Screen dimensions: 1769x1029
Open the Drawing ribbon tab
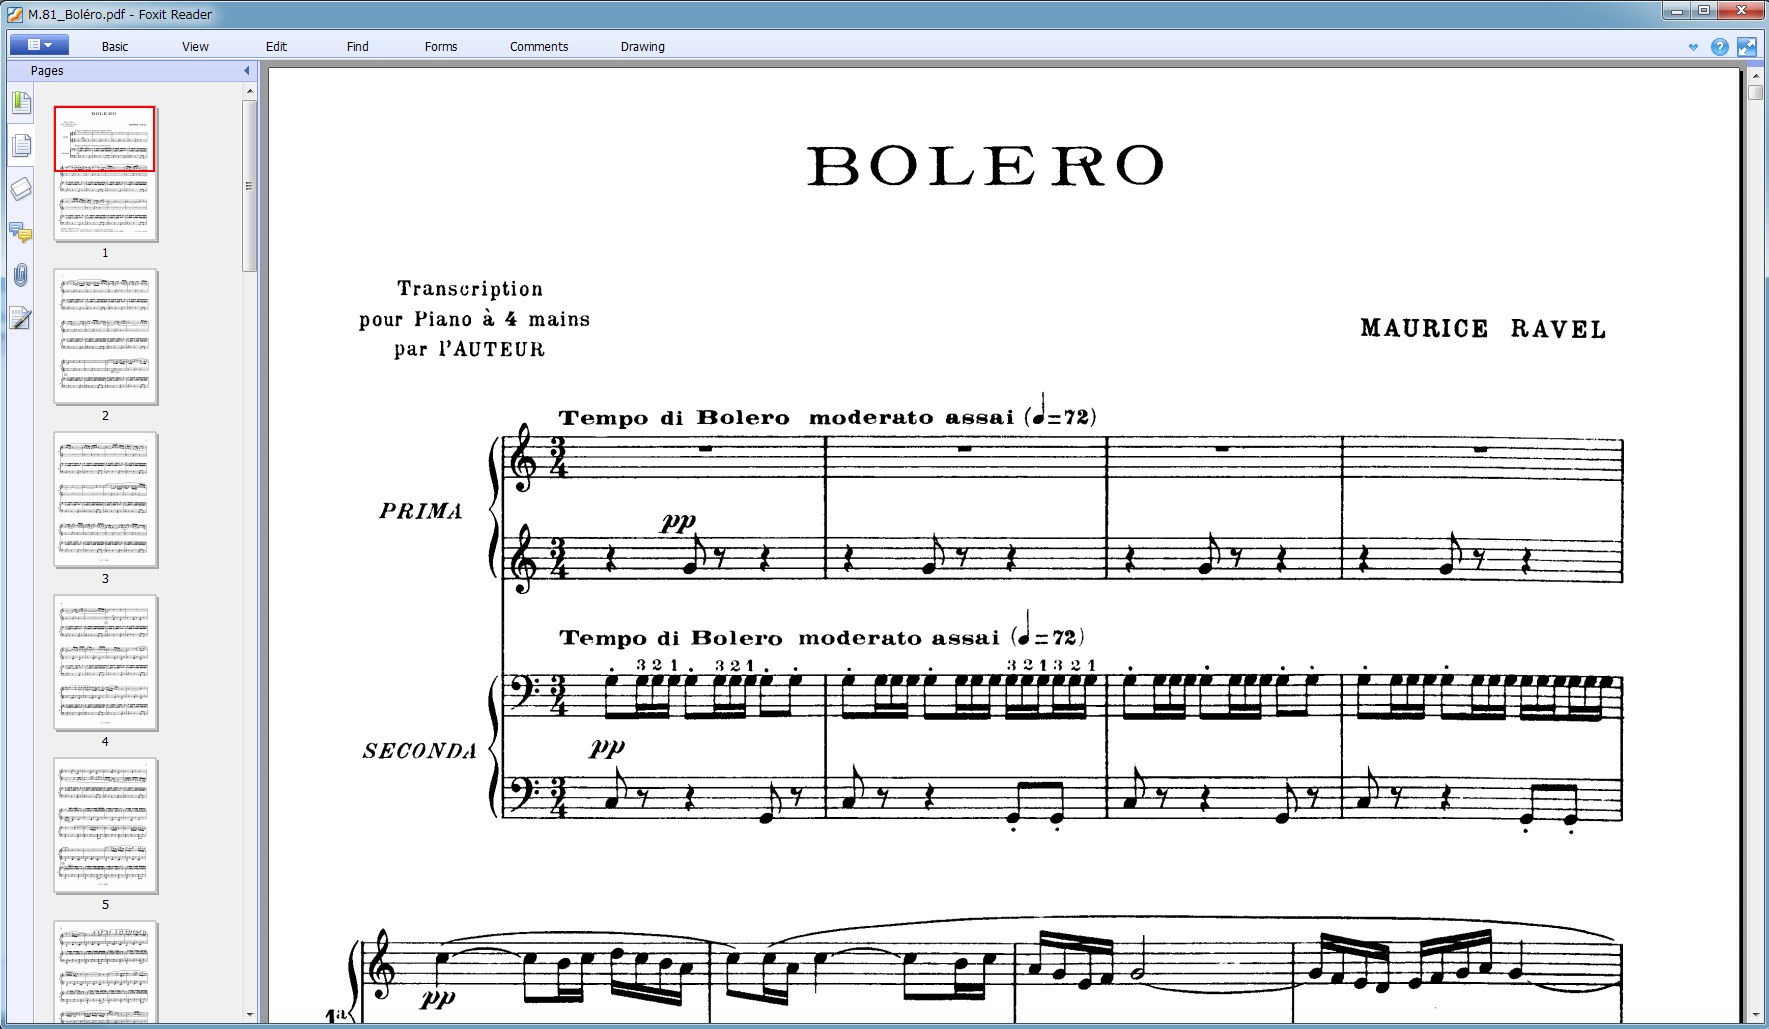[642, 46]
